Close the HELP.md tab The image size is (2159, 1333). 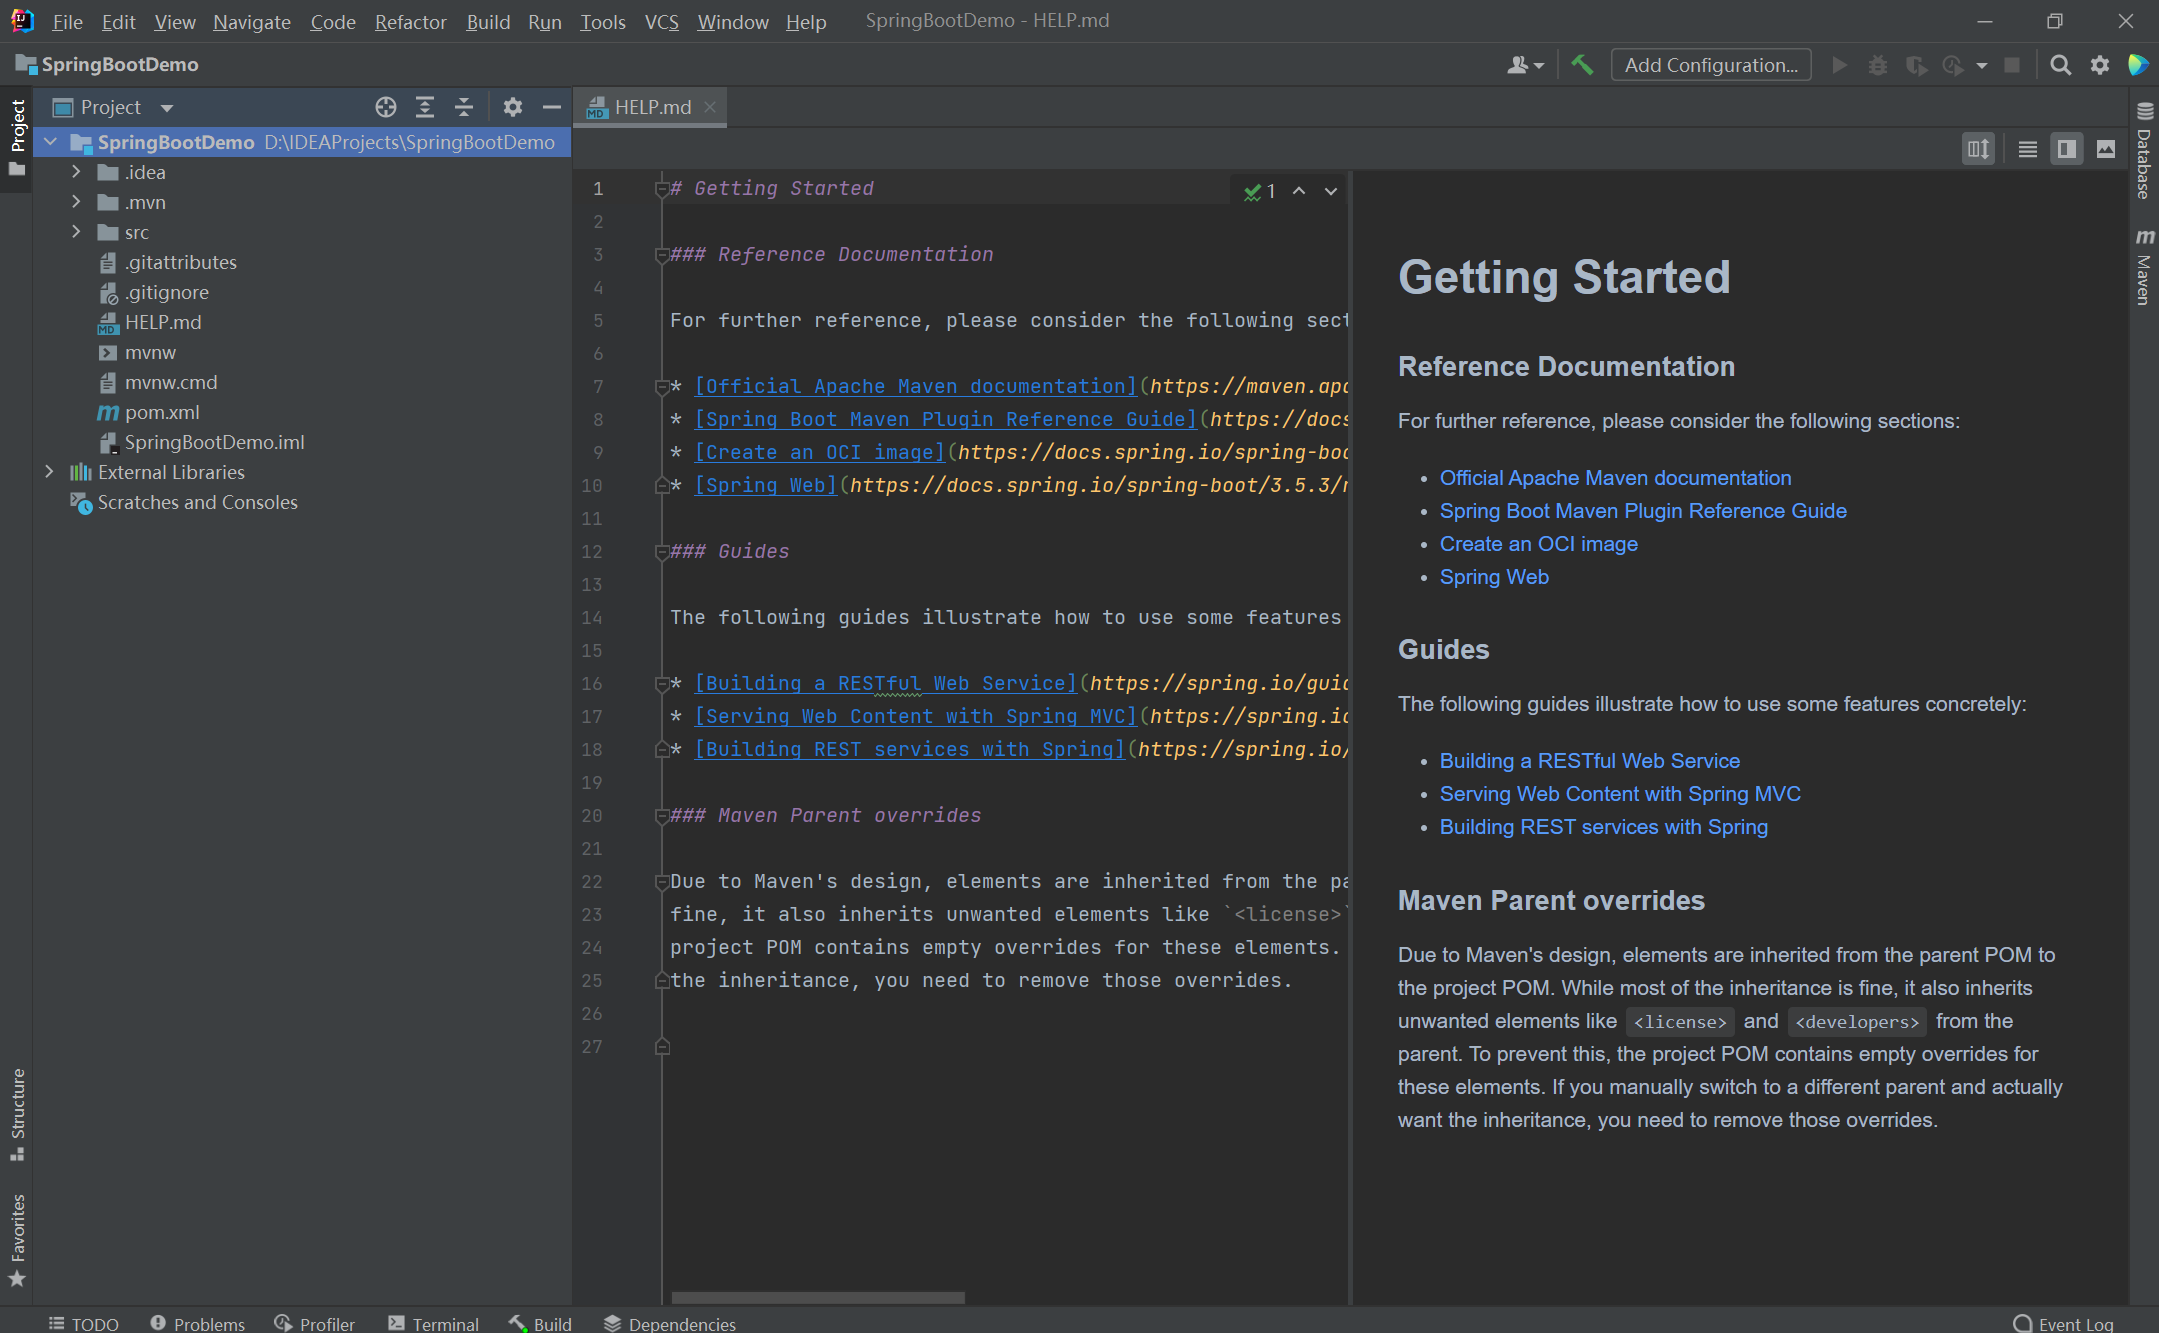(710, 107)
